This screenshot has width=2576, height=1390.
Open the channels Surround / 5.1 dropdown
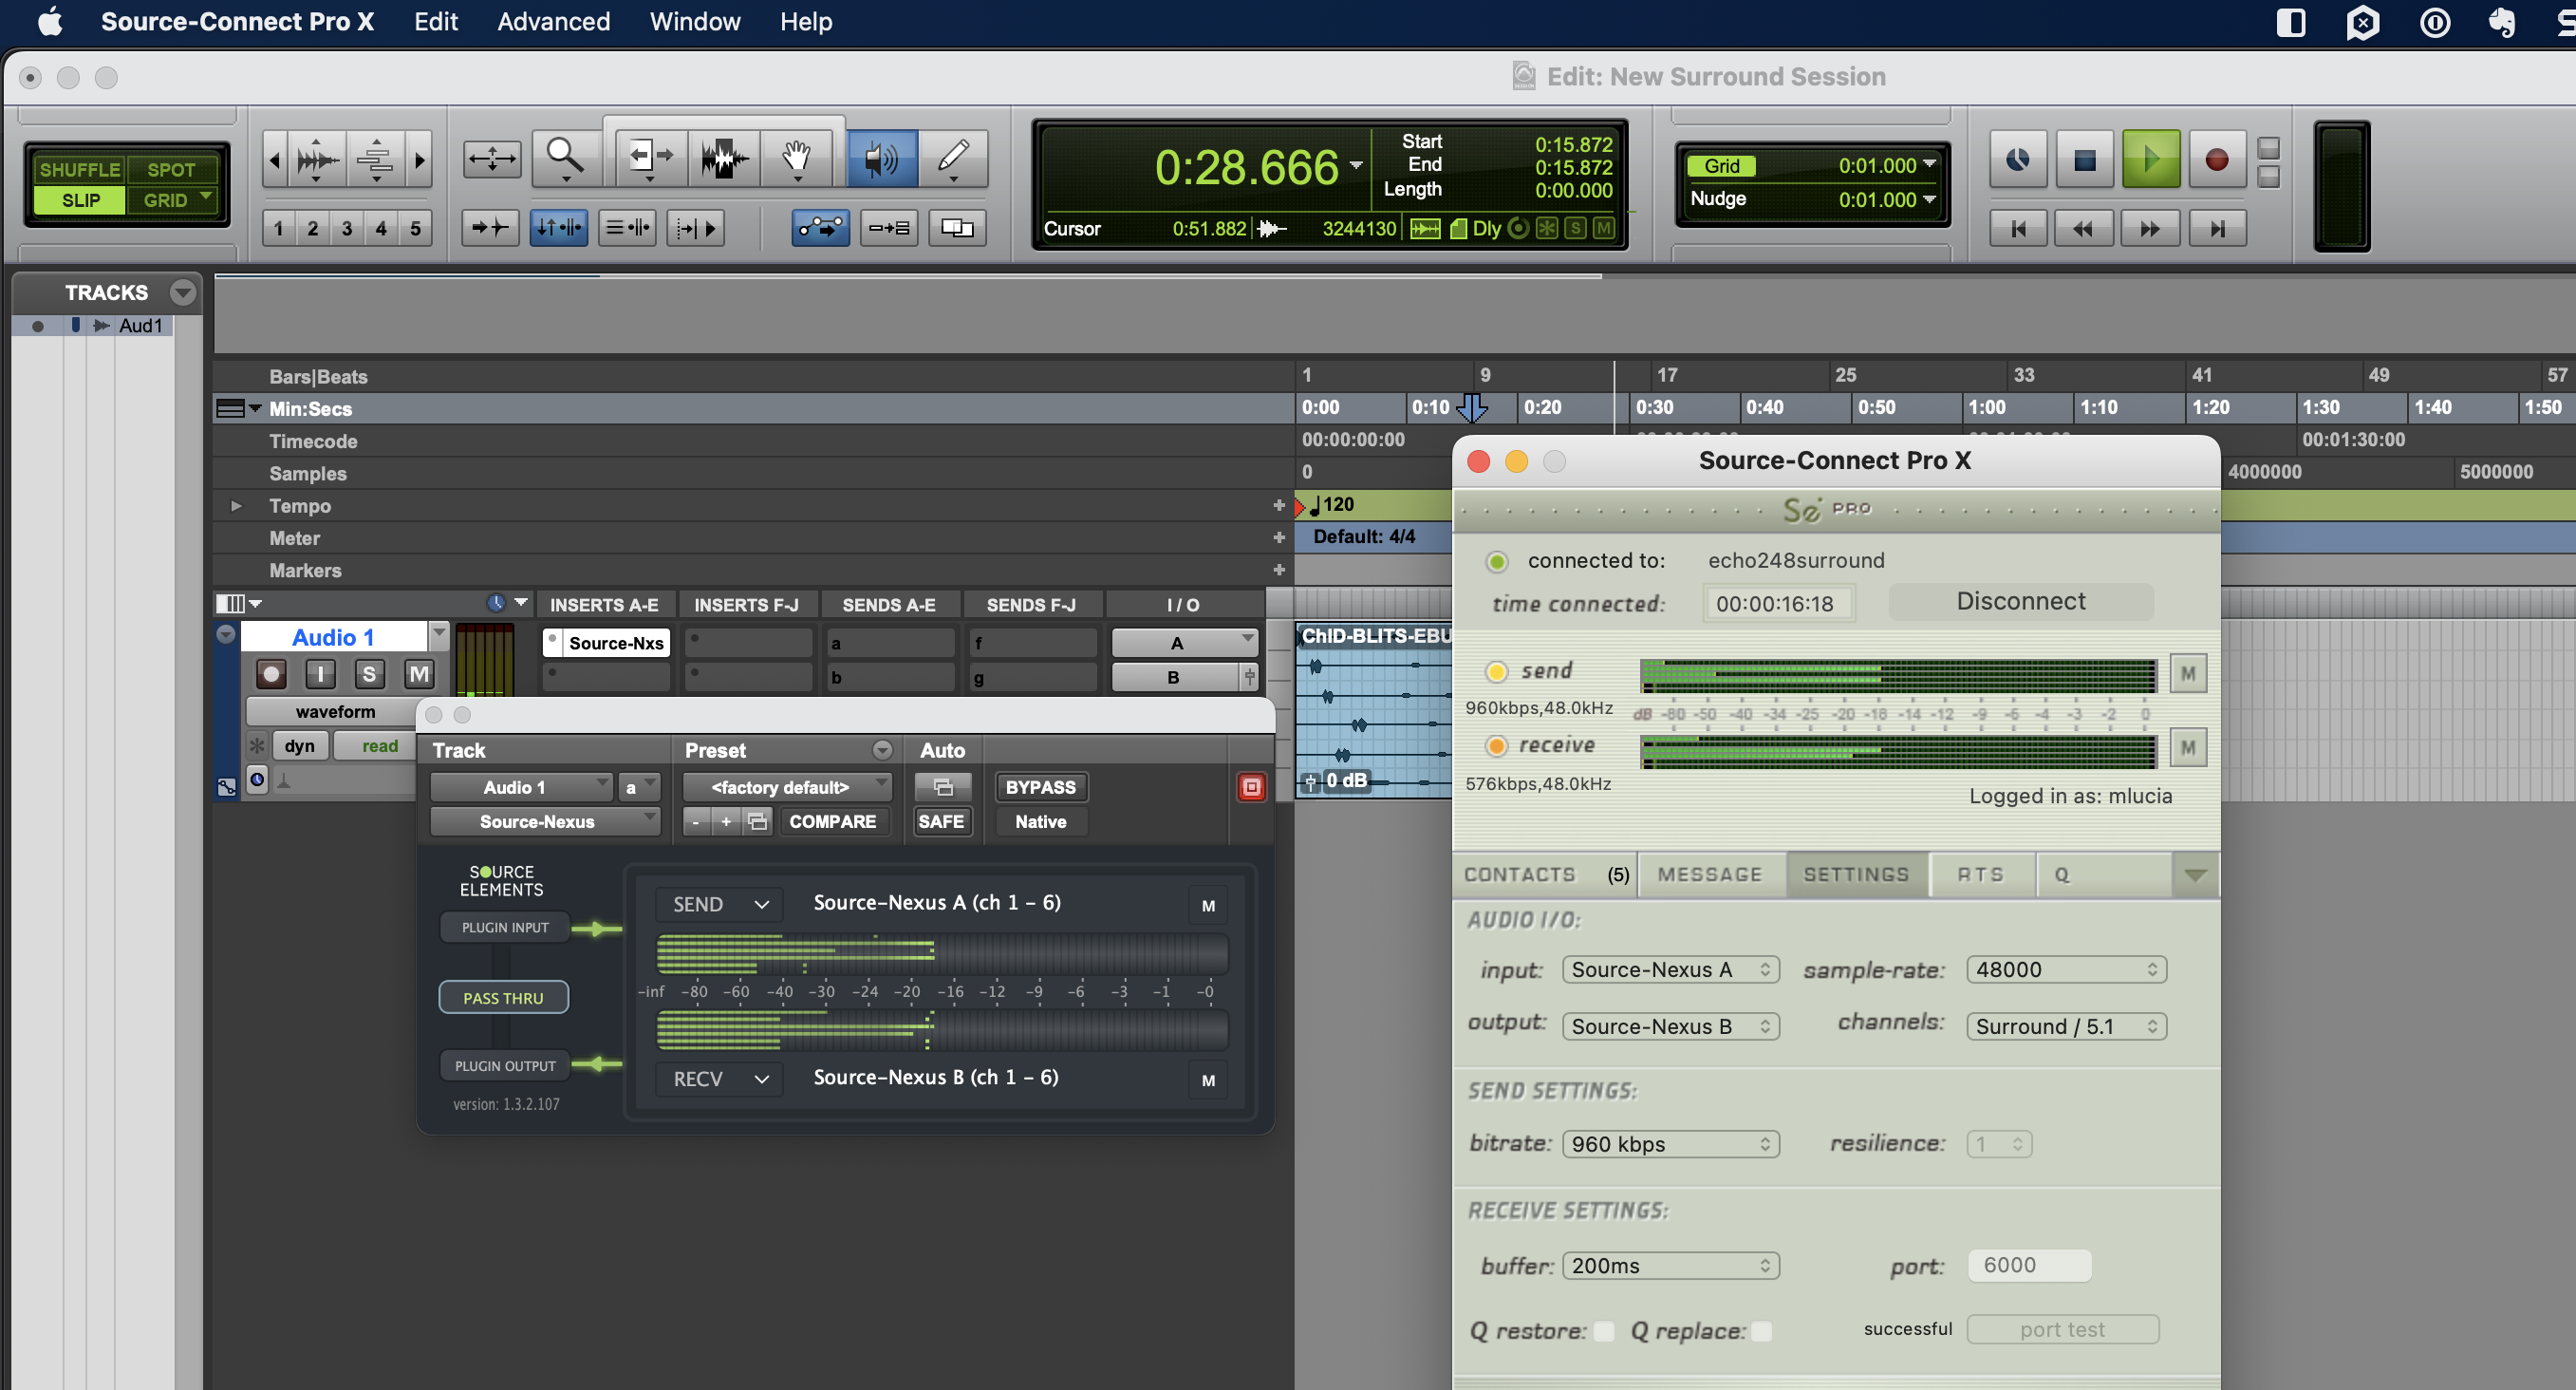click(x=2065, y=1026)
